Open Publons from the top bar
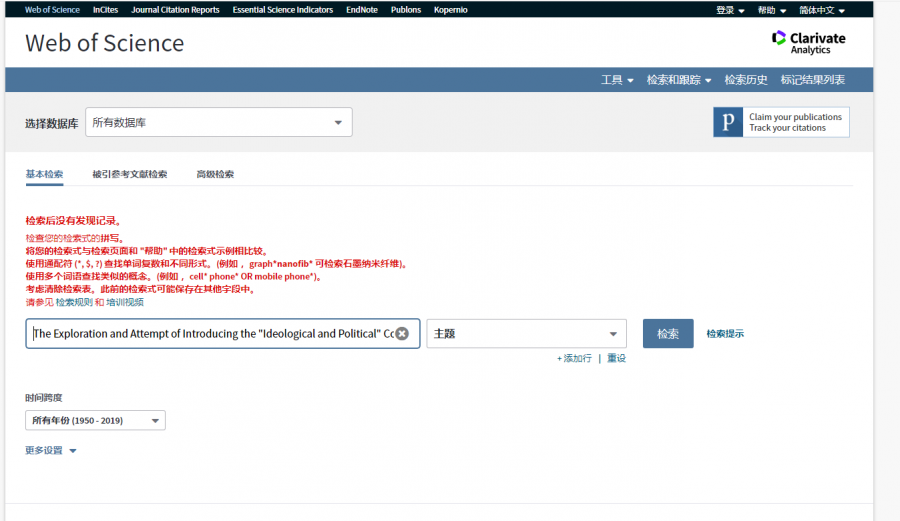The height and width of the screenshot is (521, 900). click(x=406, y=10)
